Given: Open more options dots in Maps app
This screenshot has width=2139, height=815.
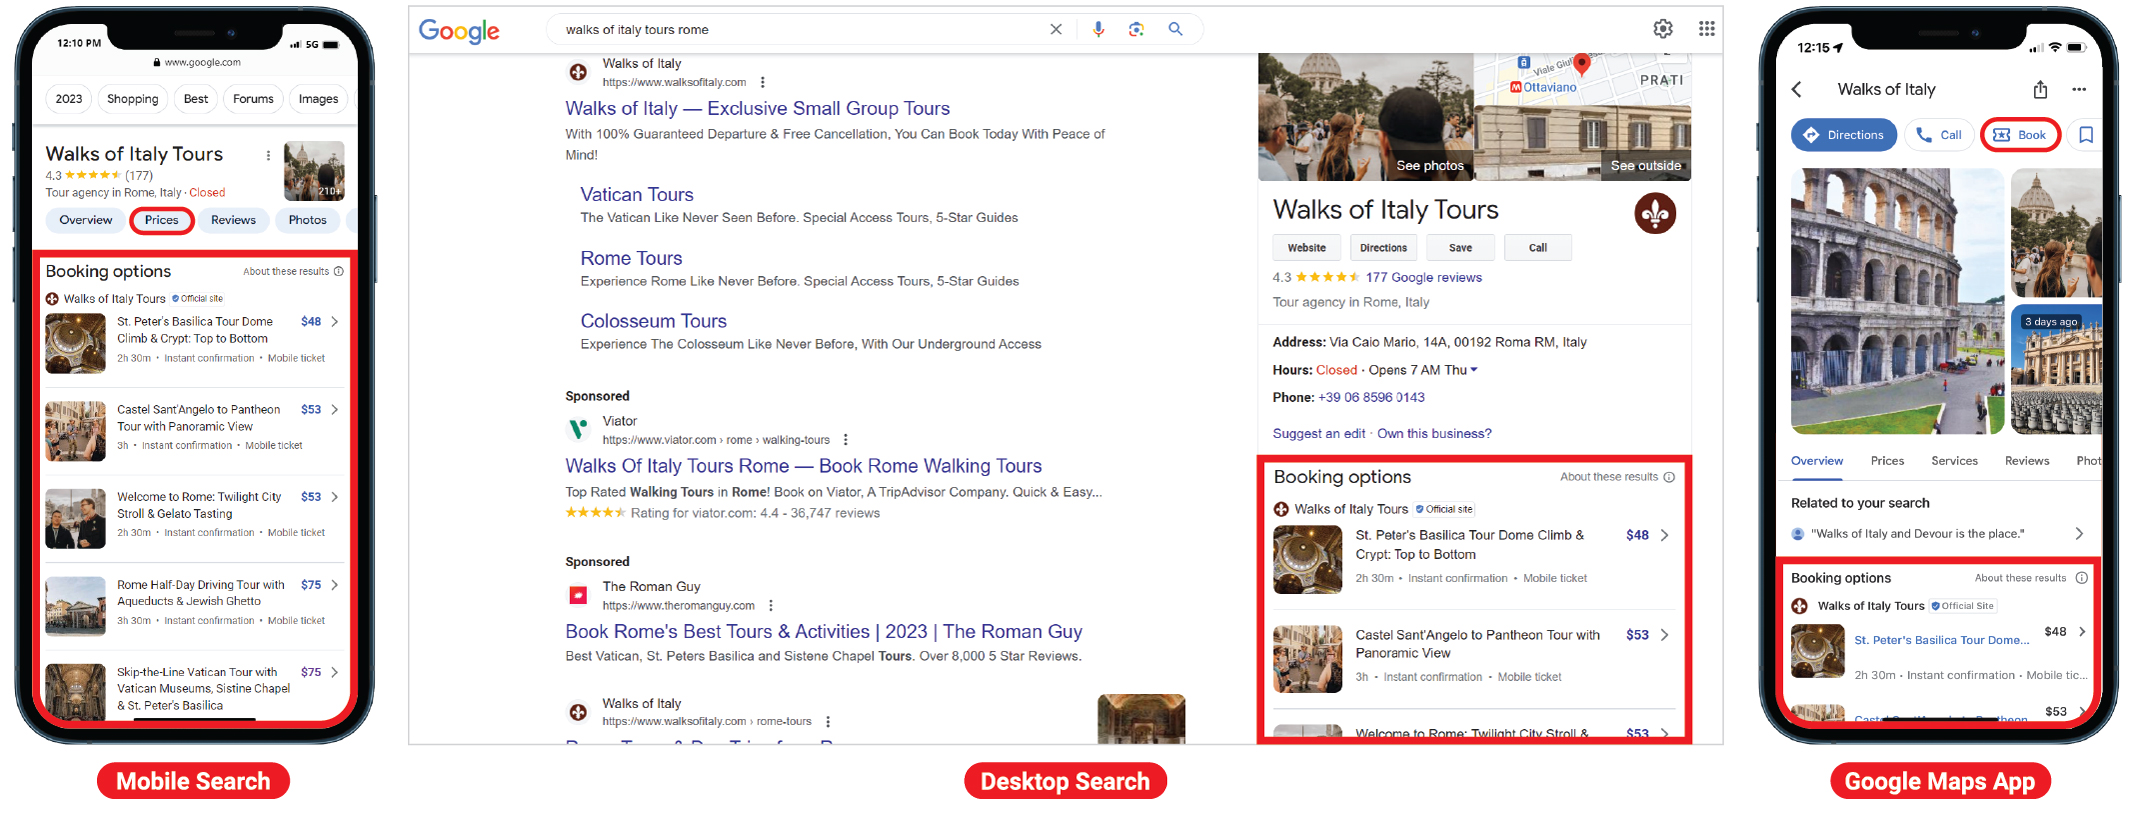Looking at the screenshot, I should point(2079,90).
